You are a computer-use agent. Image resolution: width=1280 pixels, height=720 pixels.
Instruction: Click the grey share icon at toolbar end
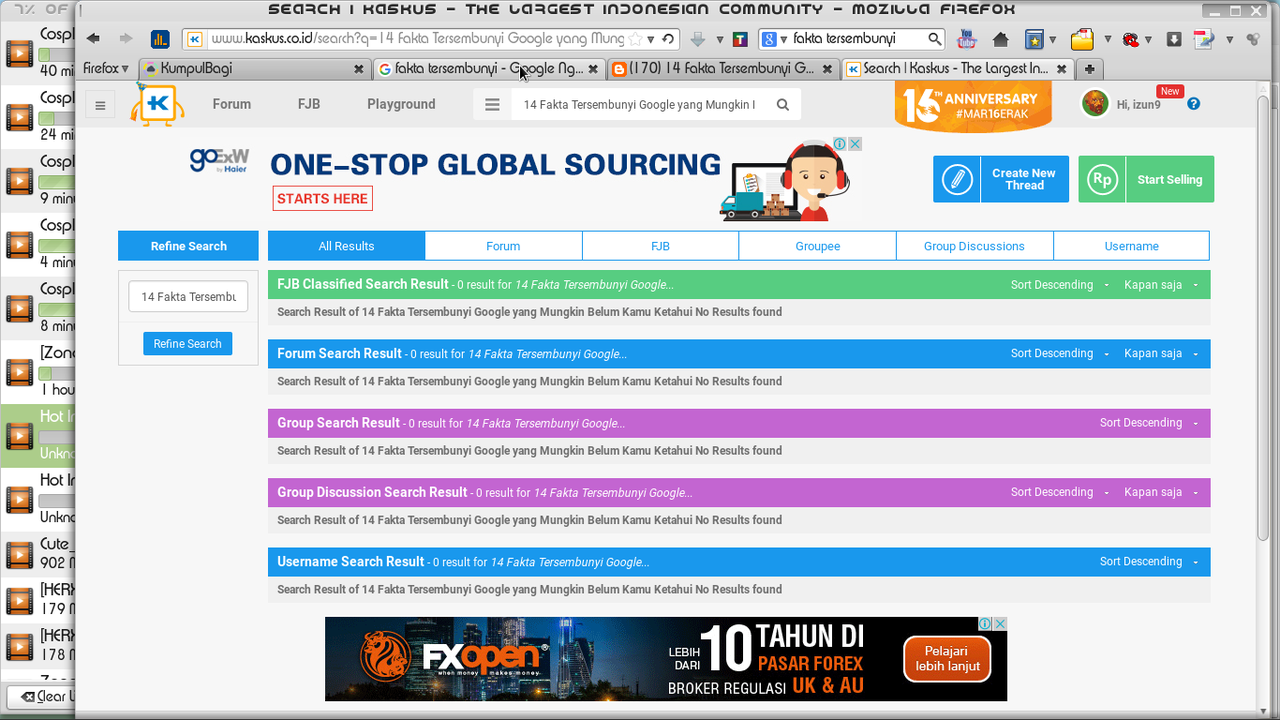(1253, 40)
